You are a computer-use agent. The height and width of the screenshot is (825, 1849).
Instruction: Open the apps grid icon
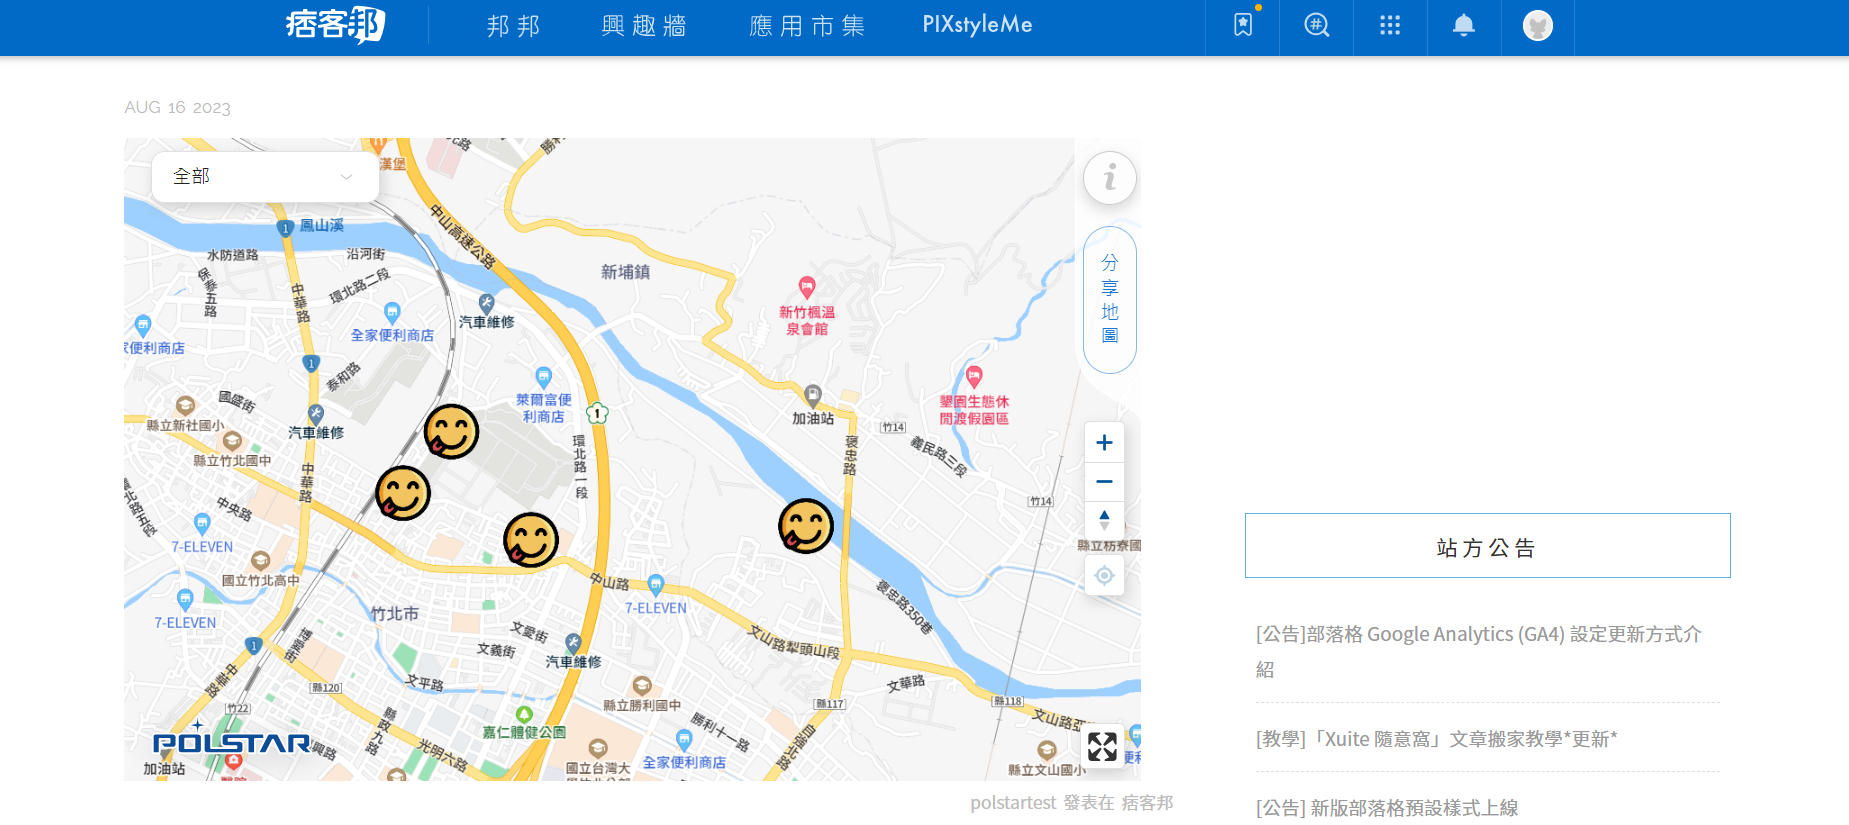[1390, 25]
